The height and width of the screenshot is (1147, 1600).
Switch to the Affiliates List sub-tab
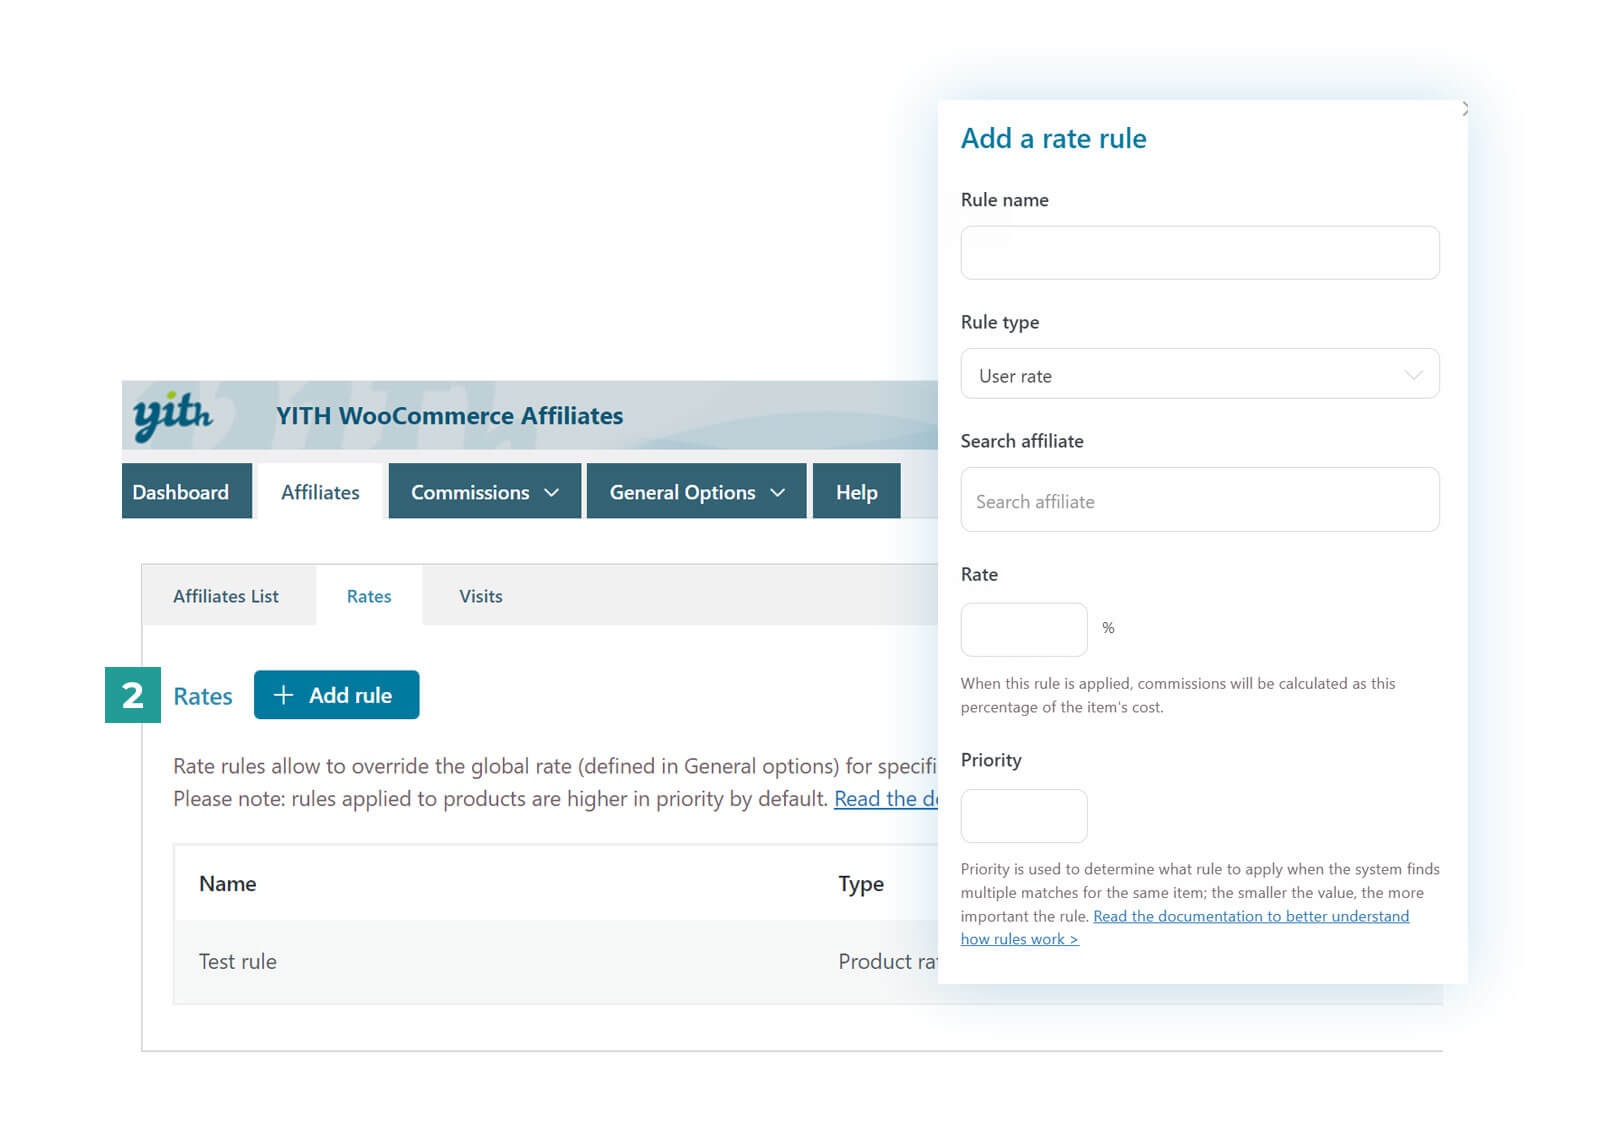226,596
